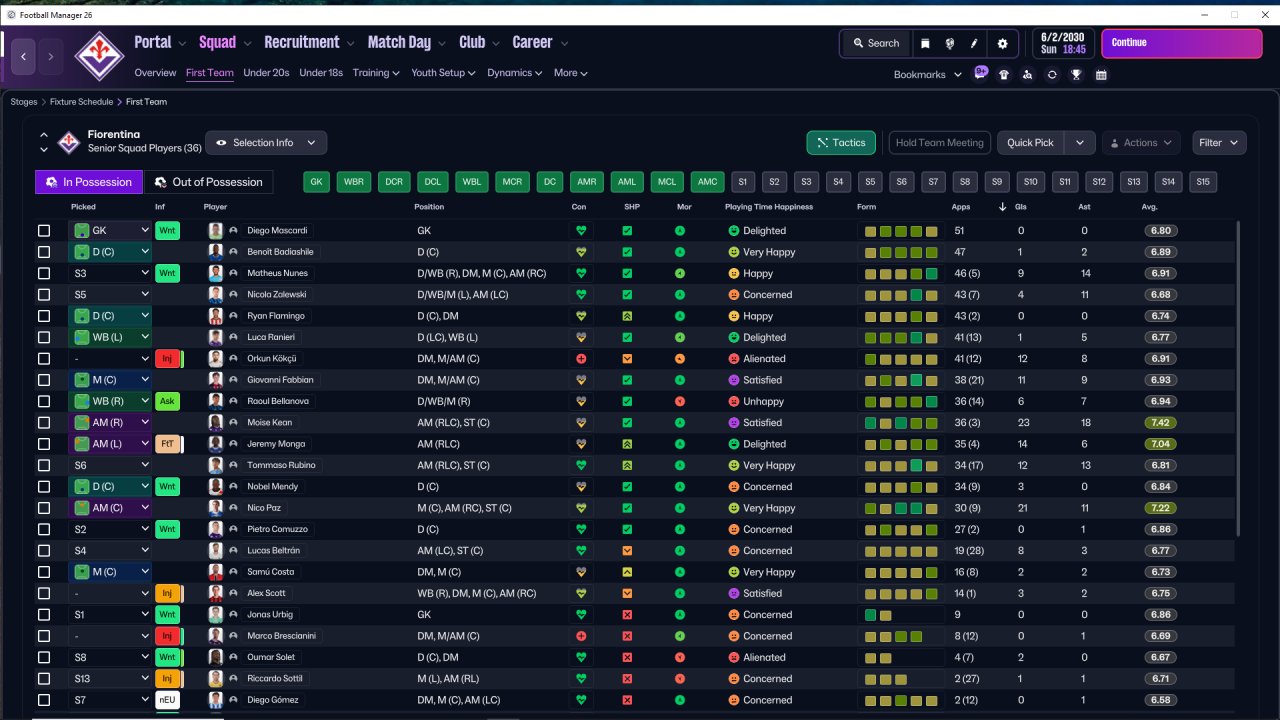Click the Search button
The height and width of the screenshot is (720, 1280).
click(876, 43)
